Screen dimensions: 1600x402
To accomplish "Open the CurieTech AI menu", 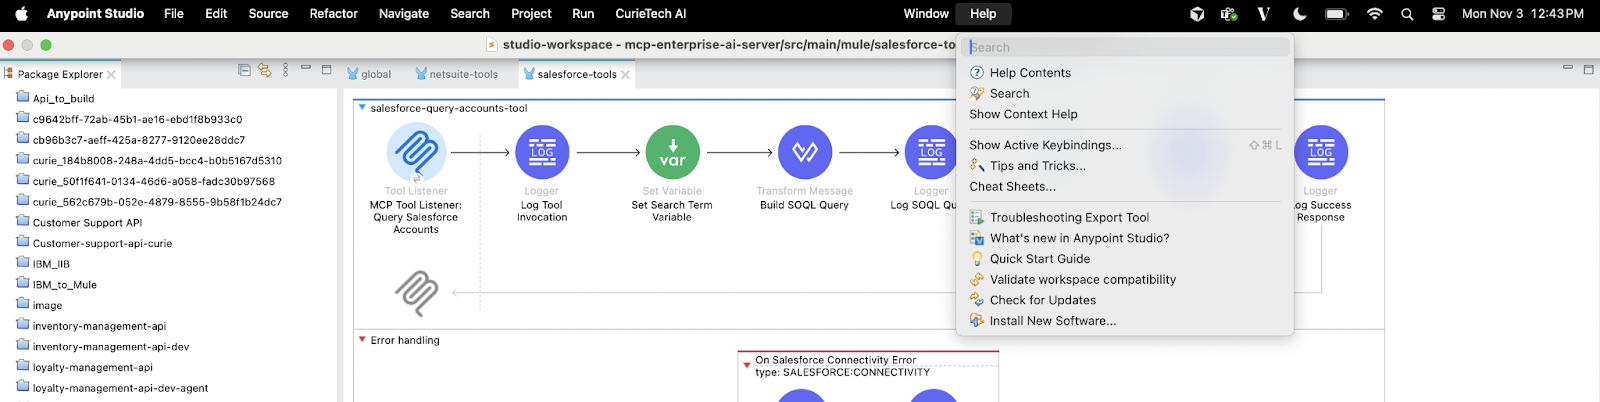I will point(651,14).
